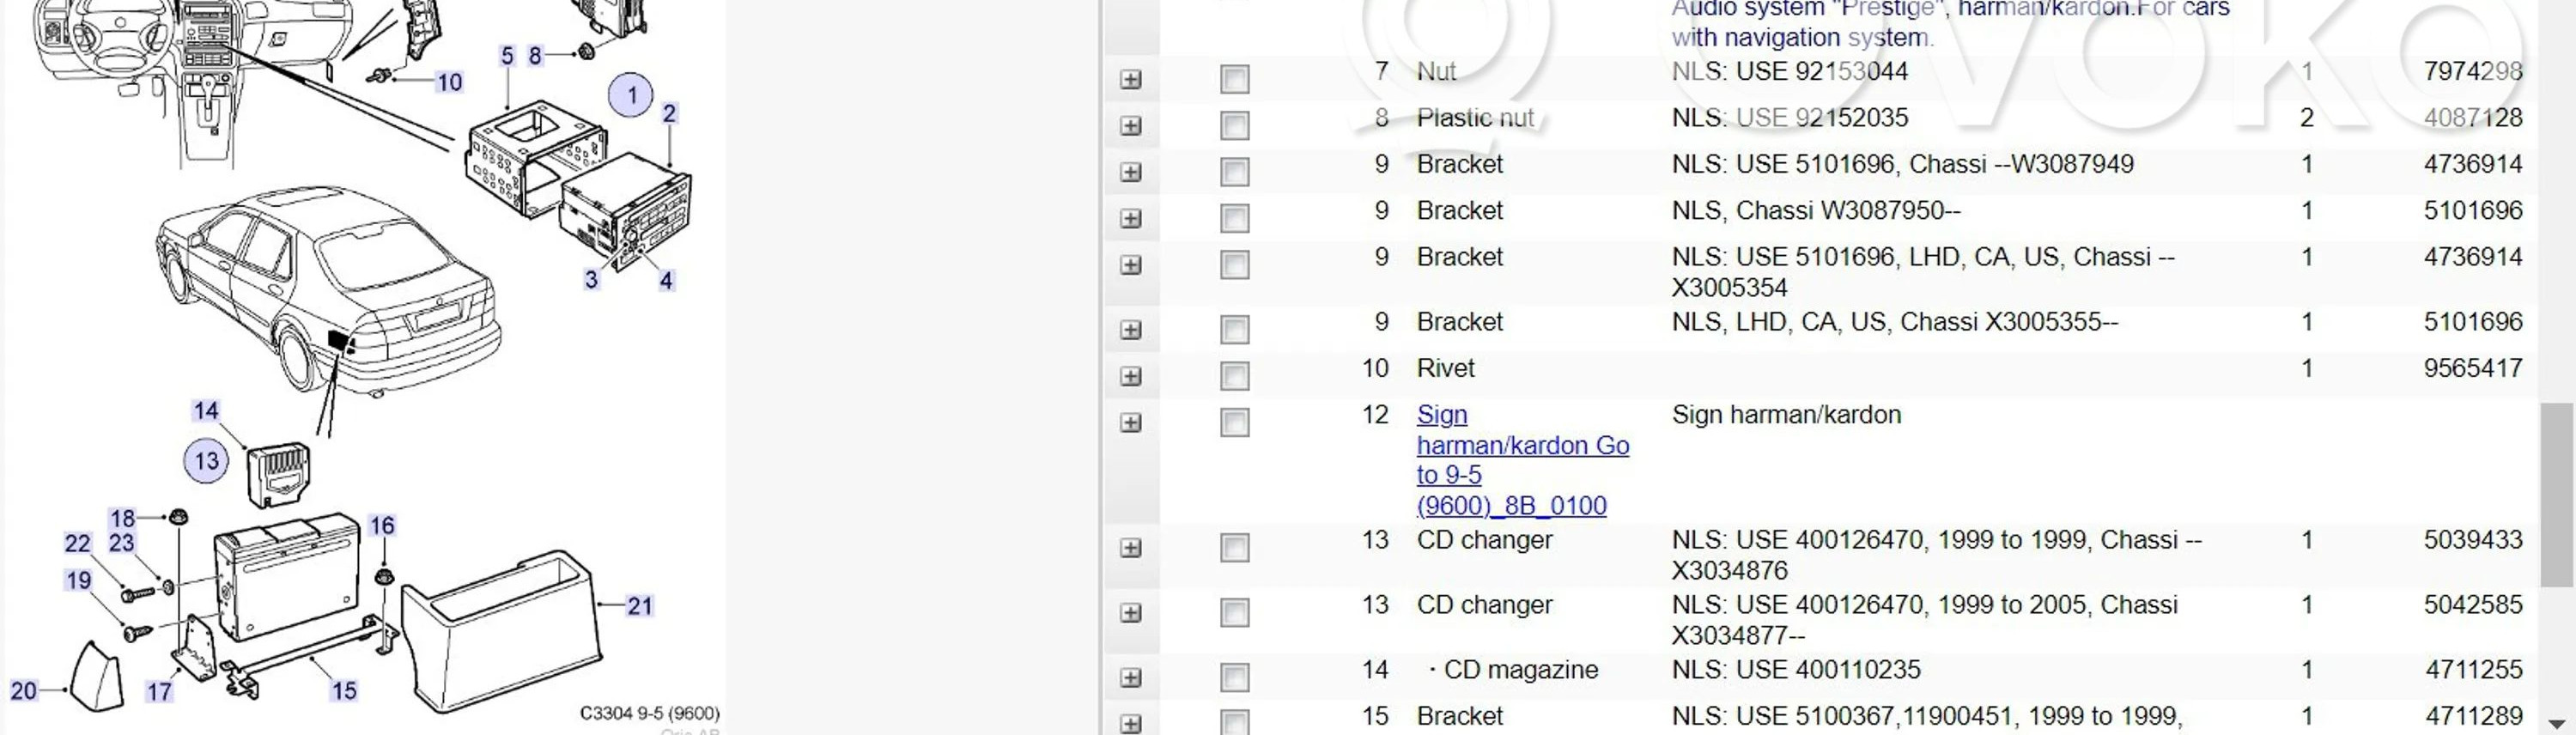The image size is (2576, 735).
Task: Tick the checkbox for the Nut row
Action: click(x=1235, y=79)
